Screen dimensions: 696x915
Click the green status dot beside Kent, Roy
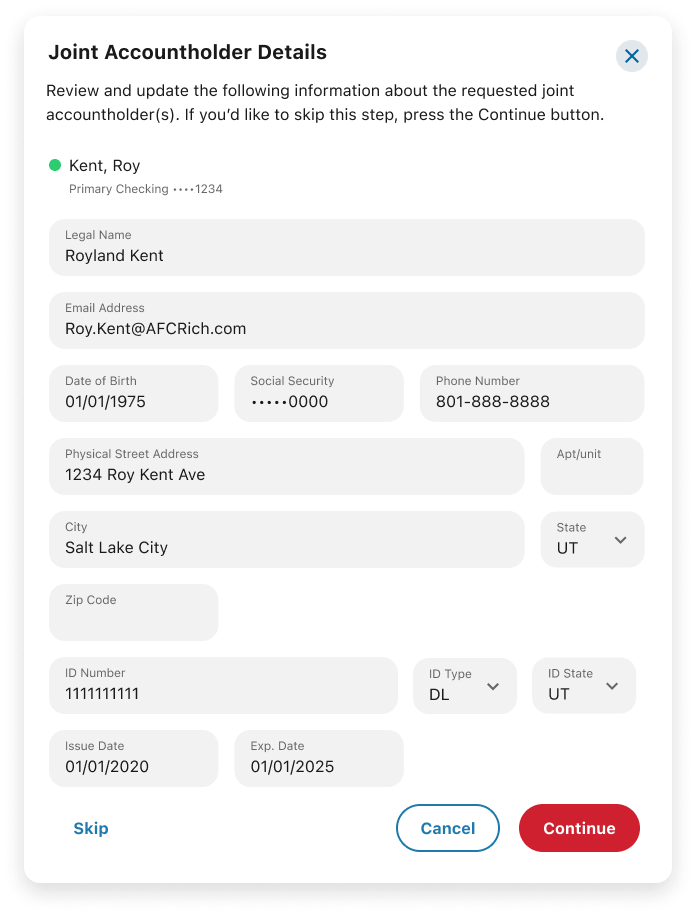pyautogui.click(x=55, y=165)
